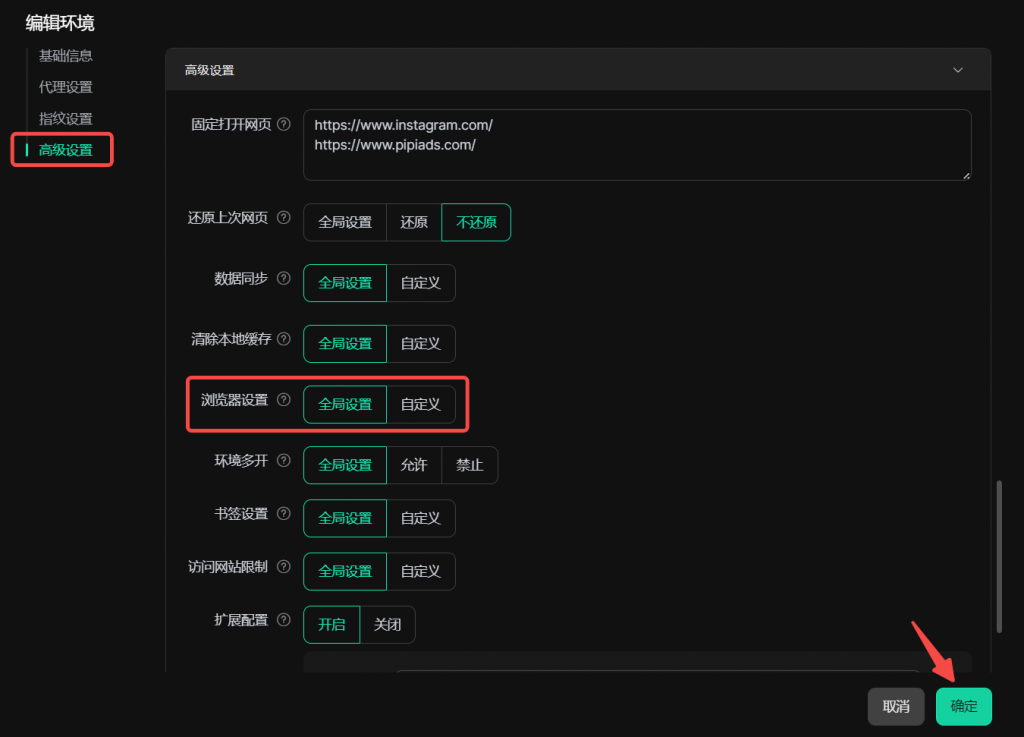Click help icon next to 清除本地缓存
The height and width of the screenshot is (737, 1024).
(284, 339)
